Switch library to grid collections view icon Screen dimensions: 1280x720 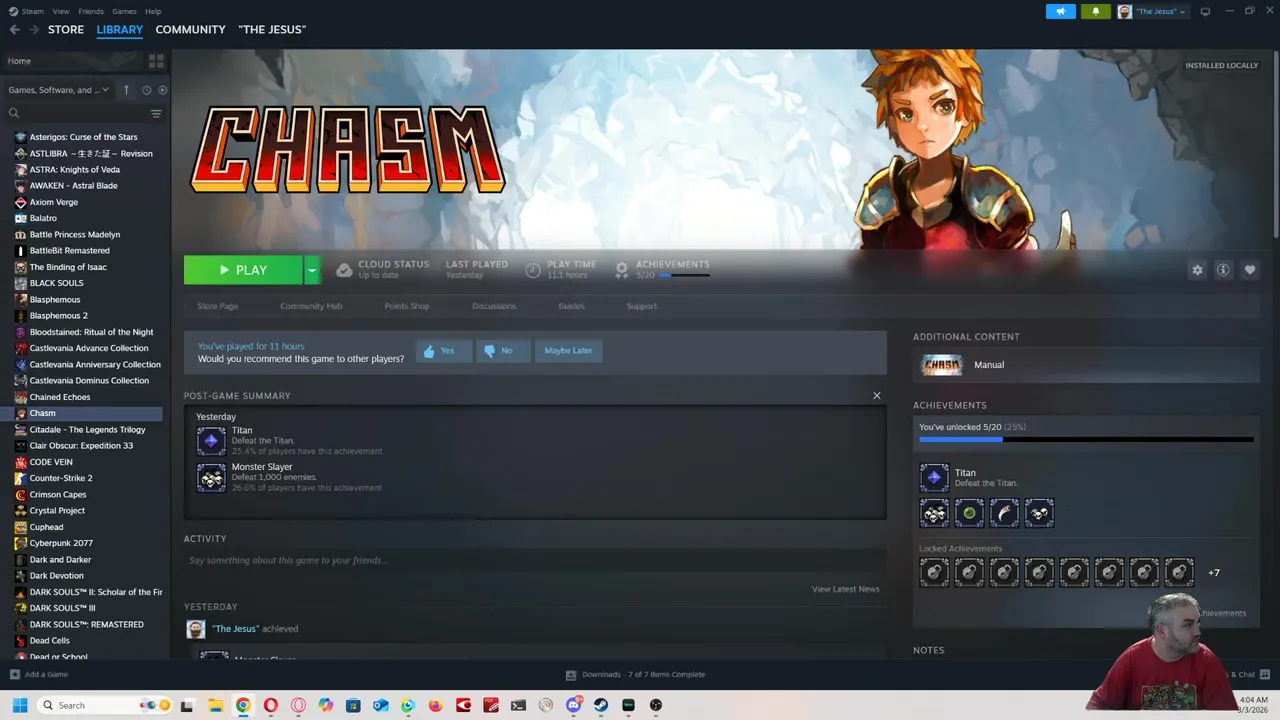tap(156, 61)
